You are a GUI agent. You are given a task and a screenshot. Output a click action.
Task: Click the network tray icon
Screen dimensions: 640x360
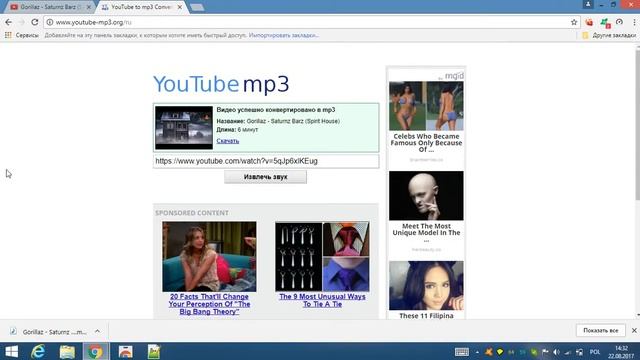568,352
